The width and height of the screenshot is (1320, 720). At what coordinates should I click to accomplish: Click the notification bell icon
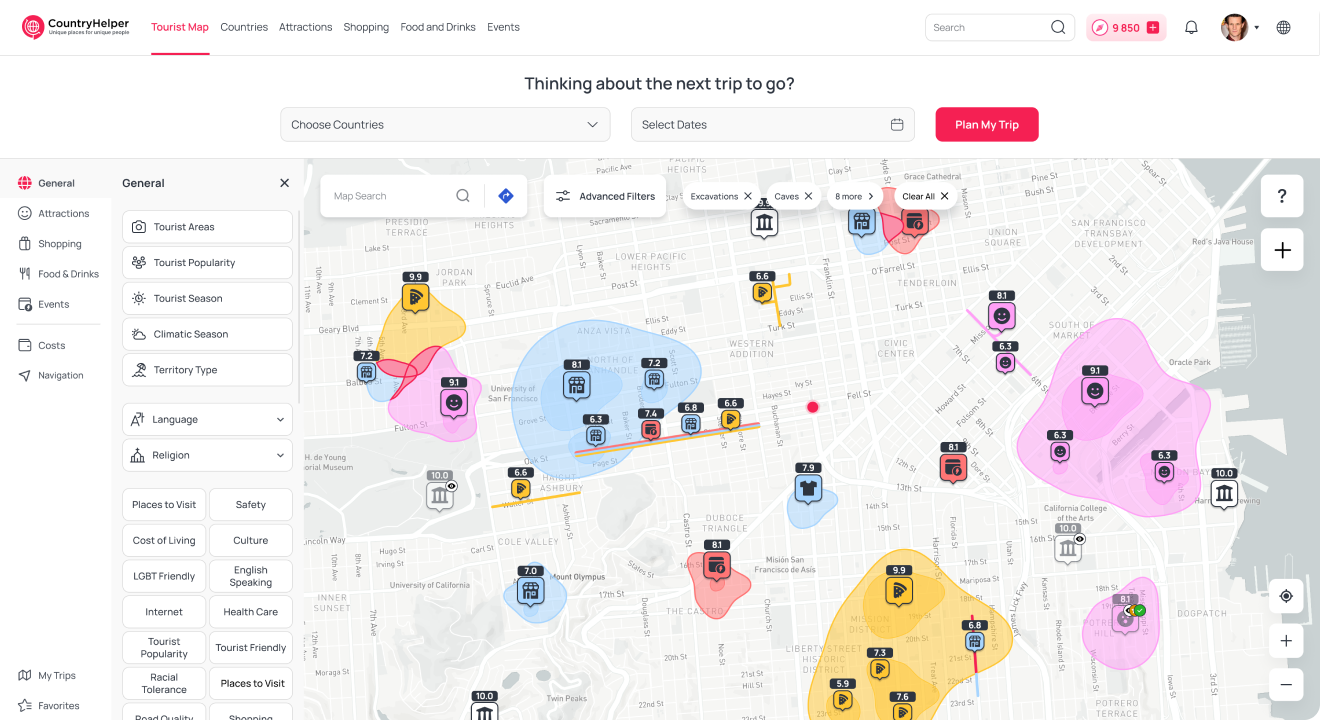pyautogui.click(x=1191, y=28)
